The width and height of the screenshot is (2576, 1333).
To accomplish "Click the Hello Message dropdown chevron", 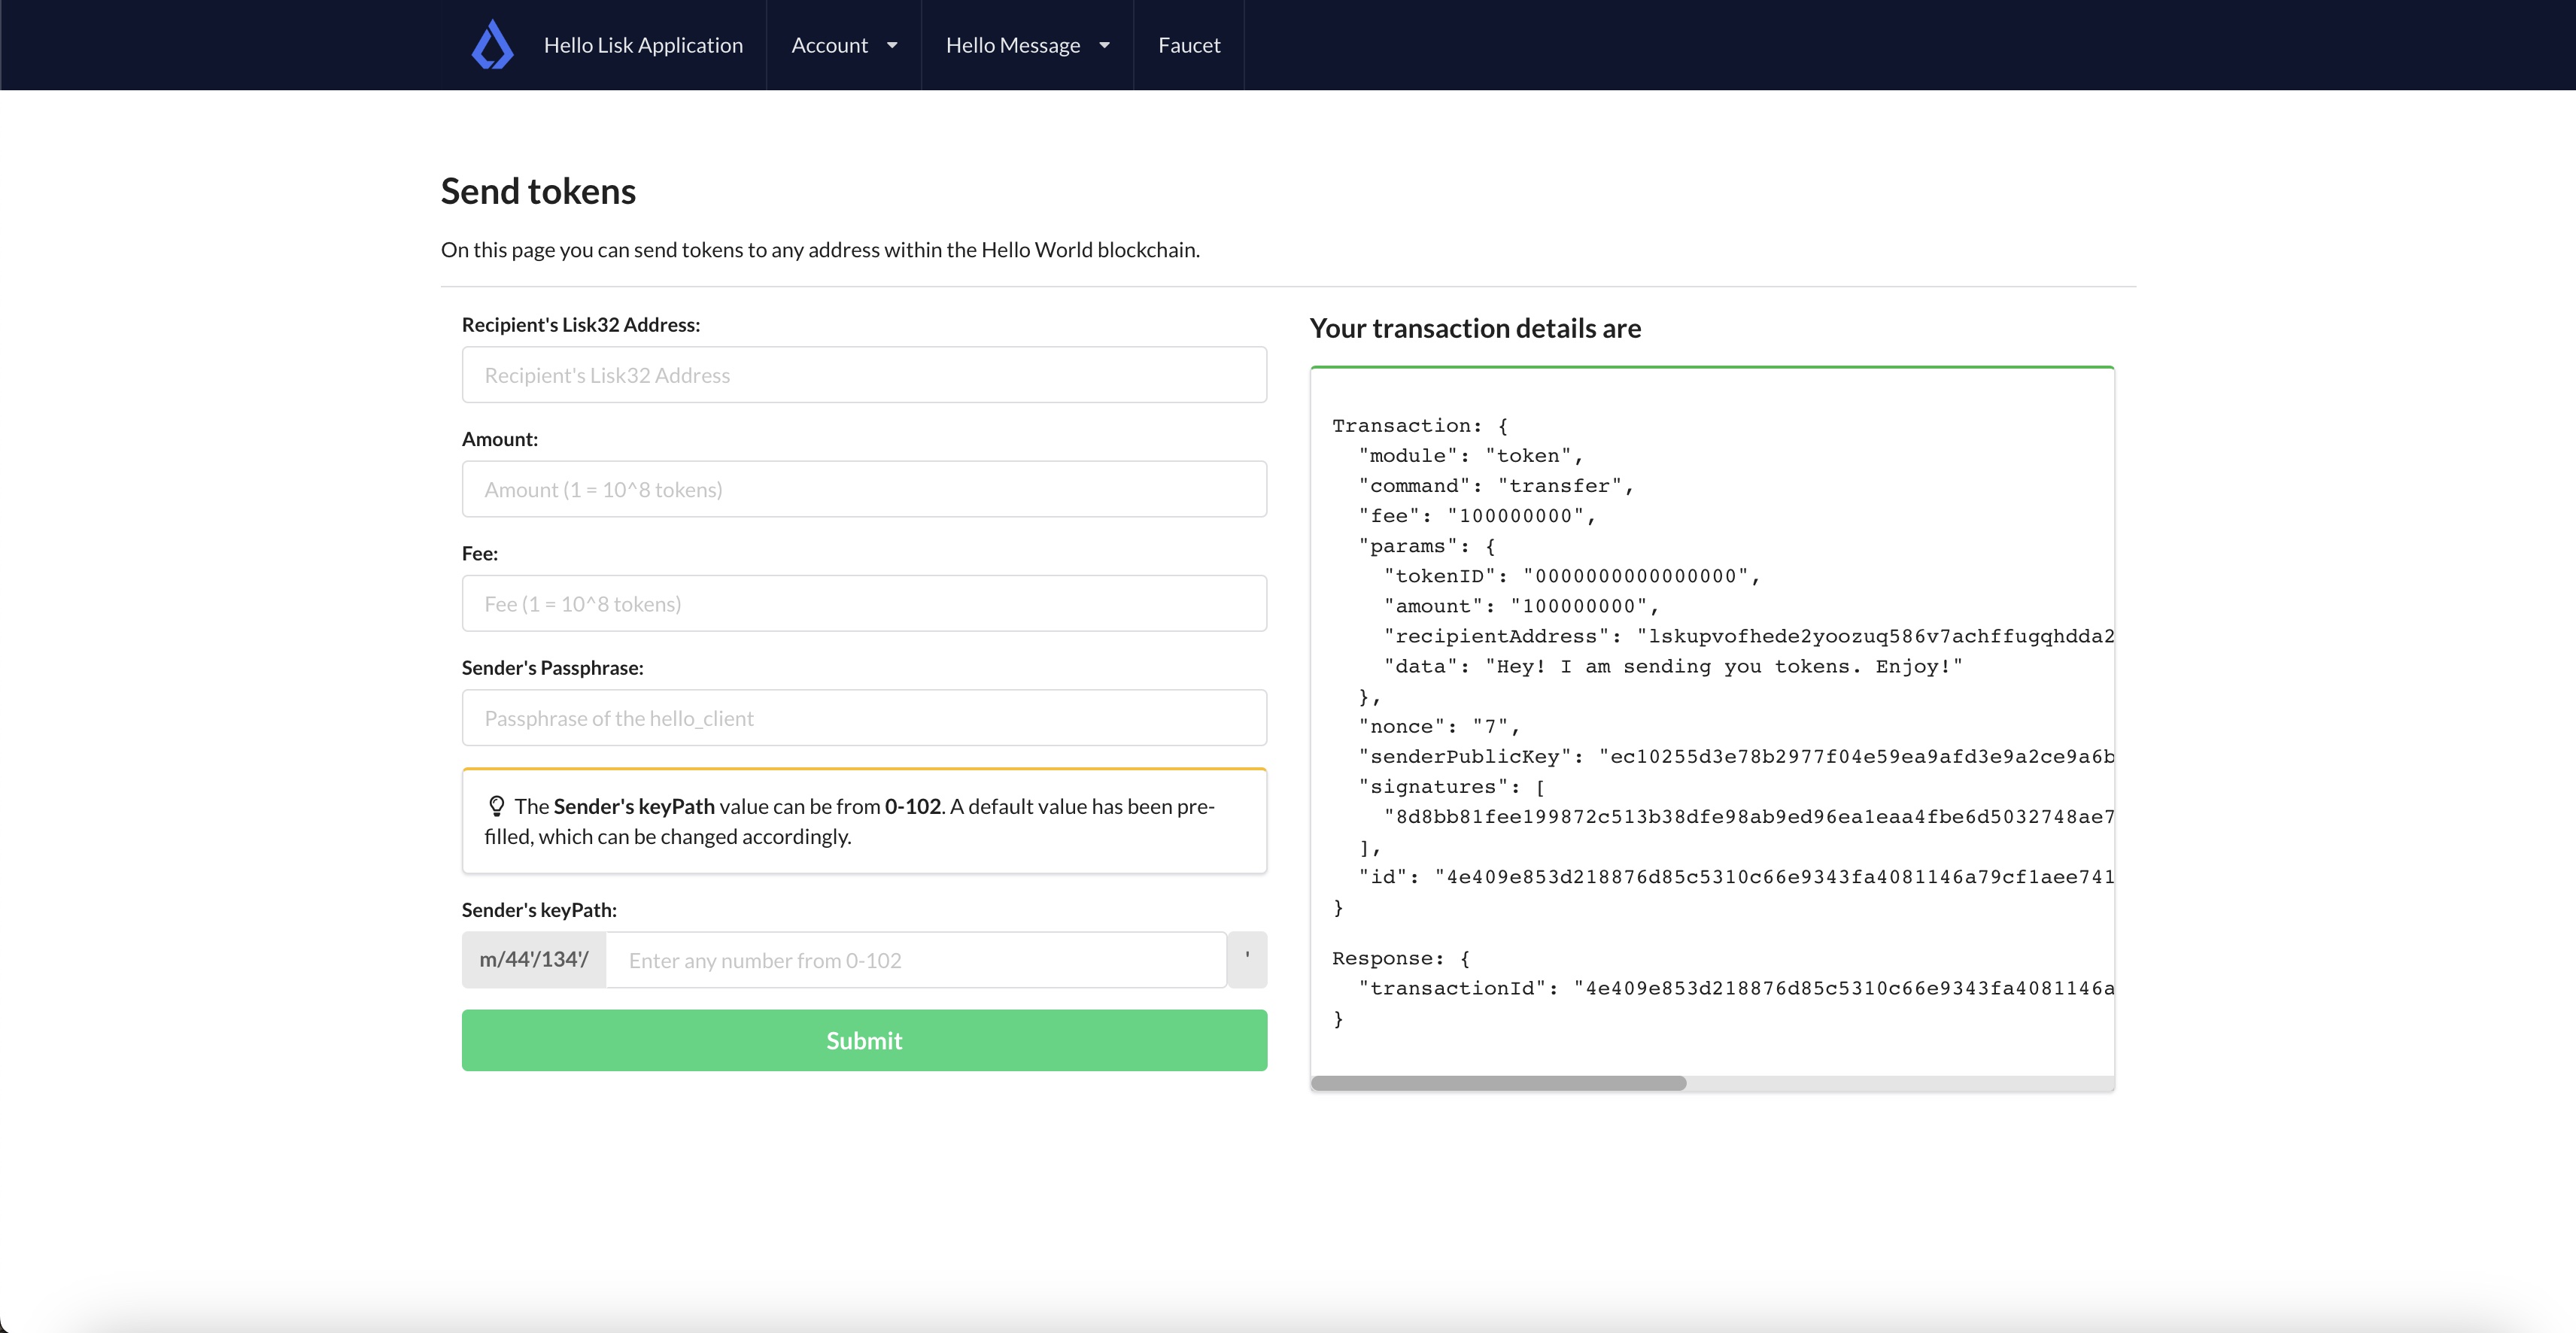I will (x=1104, y=45).
